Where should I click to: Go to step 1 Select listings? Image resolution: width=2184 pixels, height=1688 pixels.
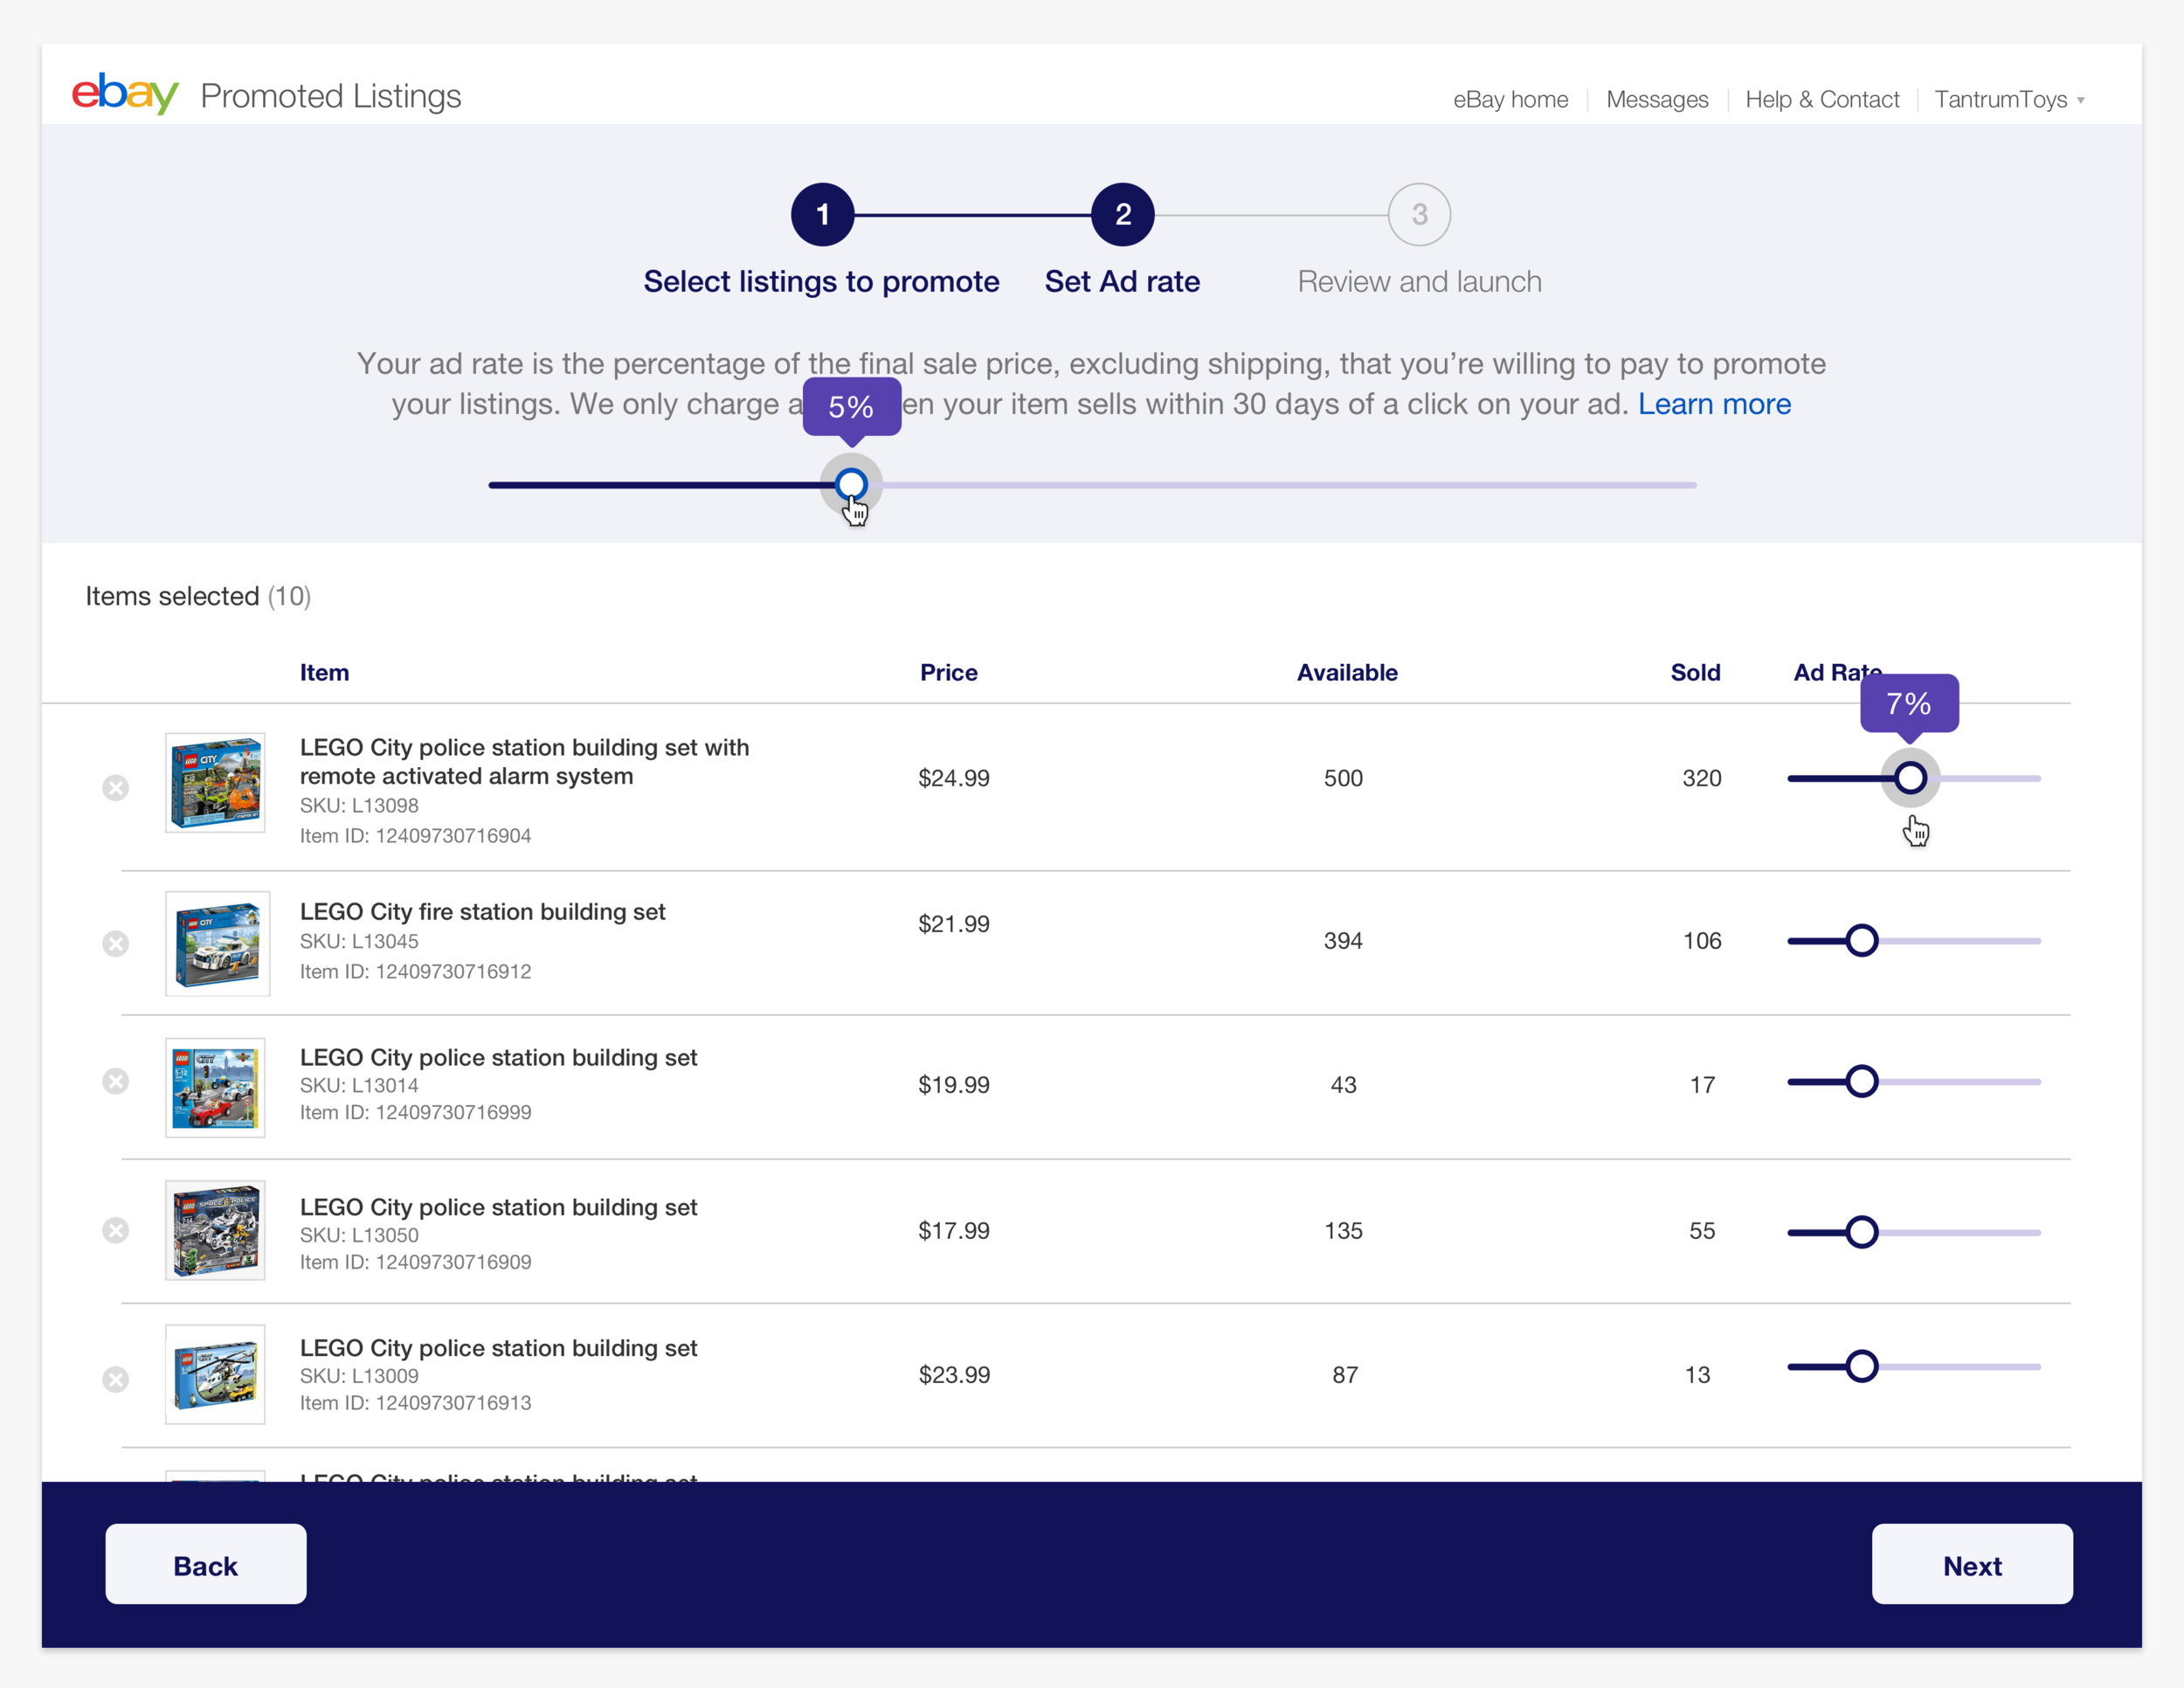[822, 214]
